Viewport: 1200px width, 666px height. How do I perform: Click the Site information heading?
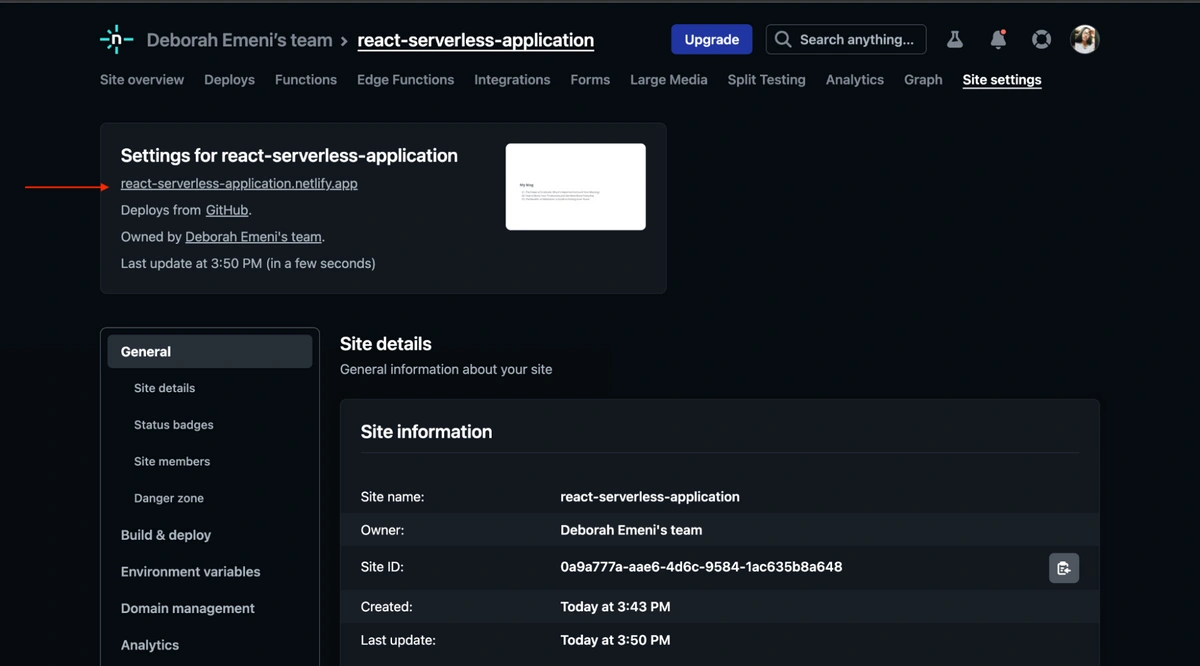(x=426, y=432)
